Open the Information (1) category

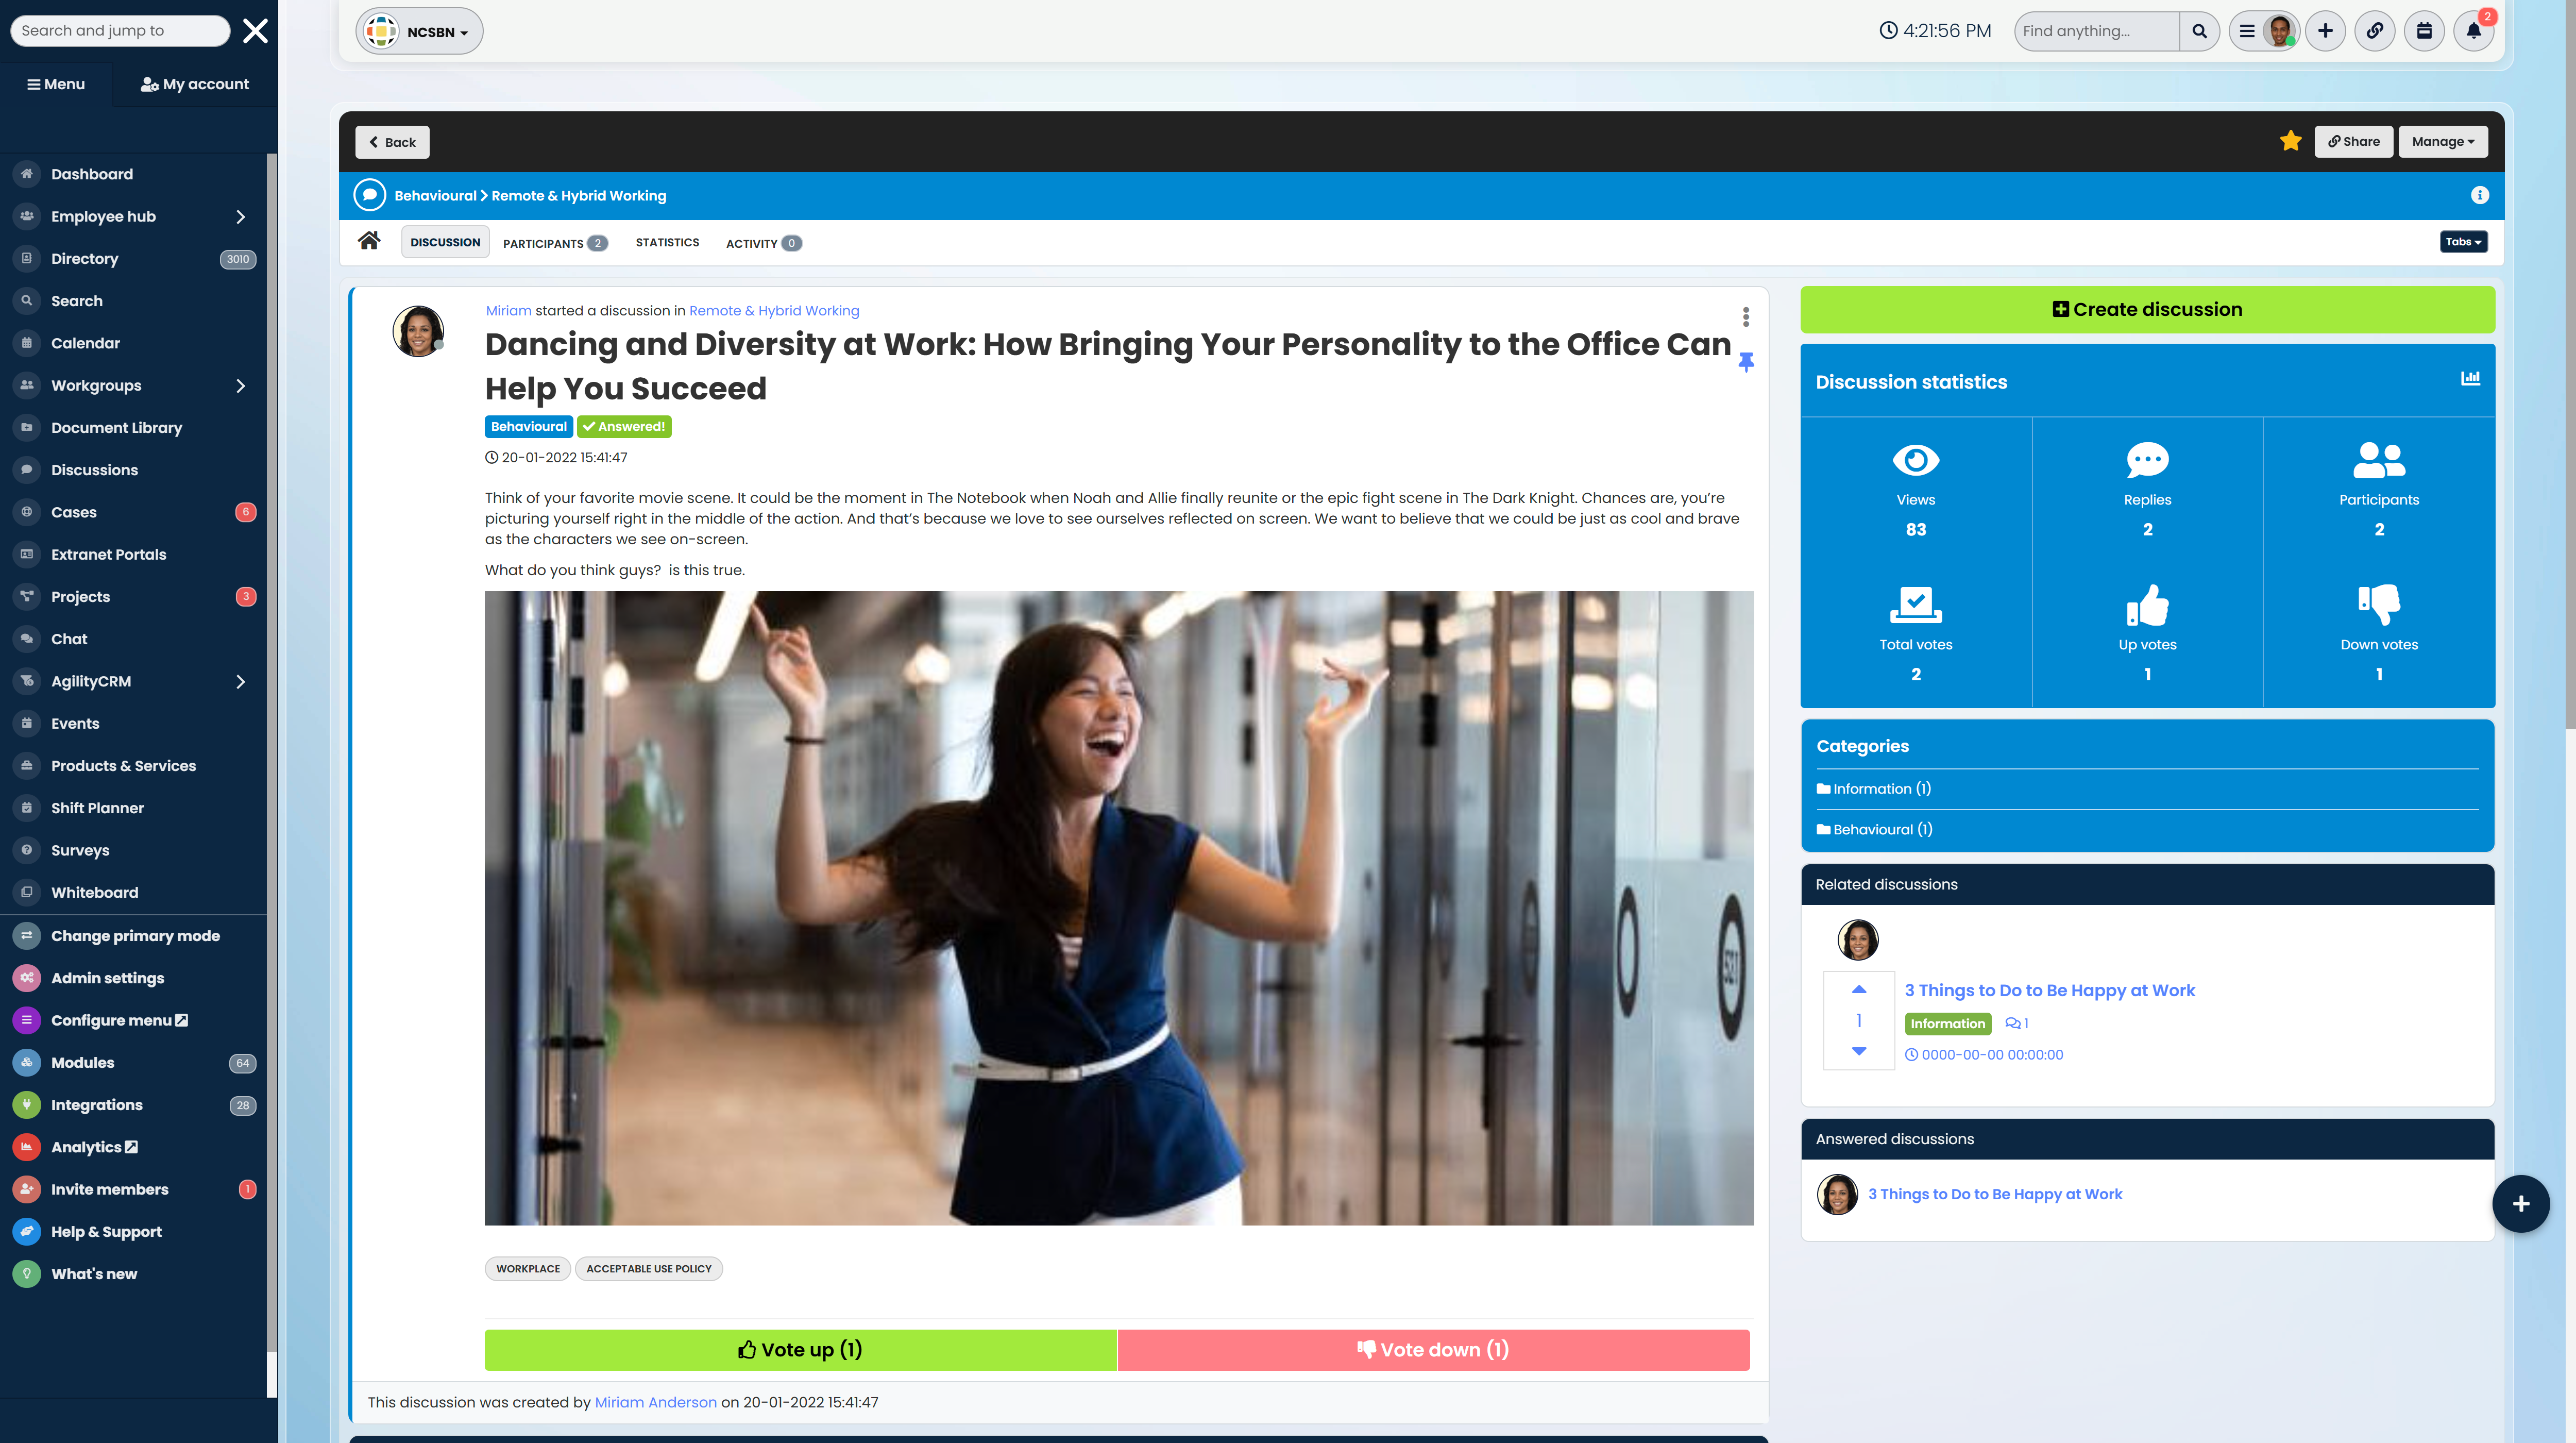[x=1874, y=789]
